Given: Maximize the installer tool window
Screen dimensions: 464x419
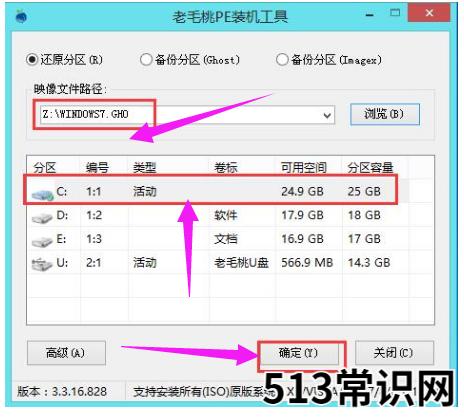Looking at the screenshot, I should (x=395, y=13).
